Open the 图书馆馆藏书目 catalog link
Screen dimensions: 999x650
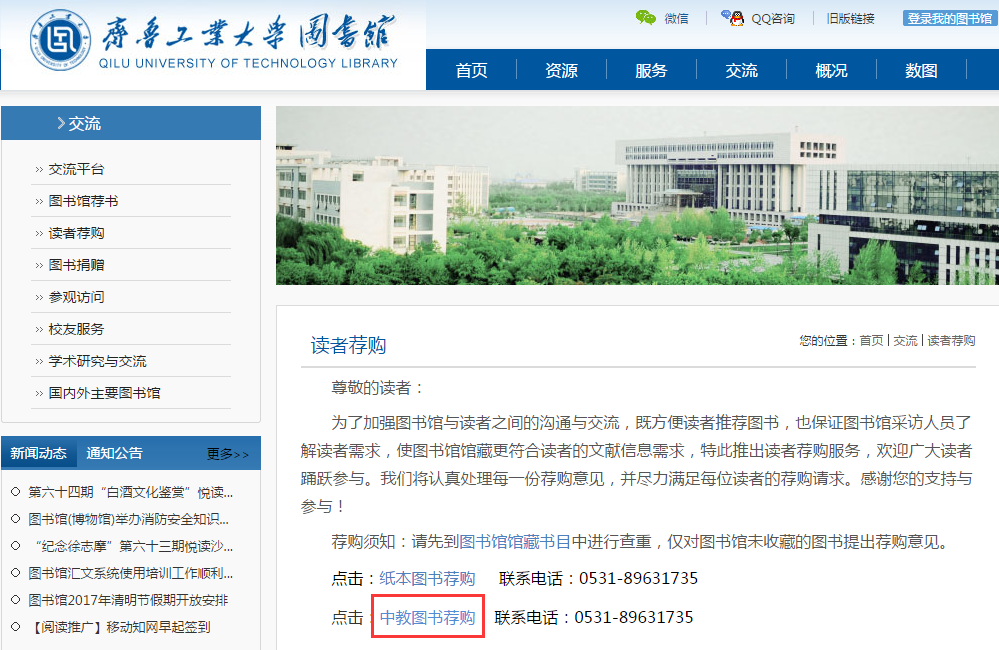pos(514,542)
